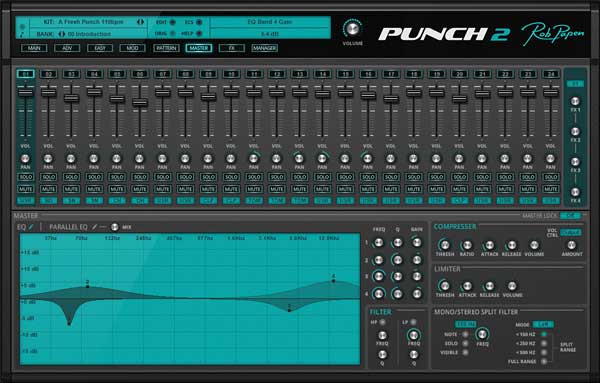This screenshot has width=600, height=383.
Task: Open the KIT preset arrows selector
Action: tap(140, 22)
